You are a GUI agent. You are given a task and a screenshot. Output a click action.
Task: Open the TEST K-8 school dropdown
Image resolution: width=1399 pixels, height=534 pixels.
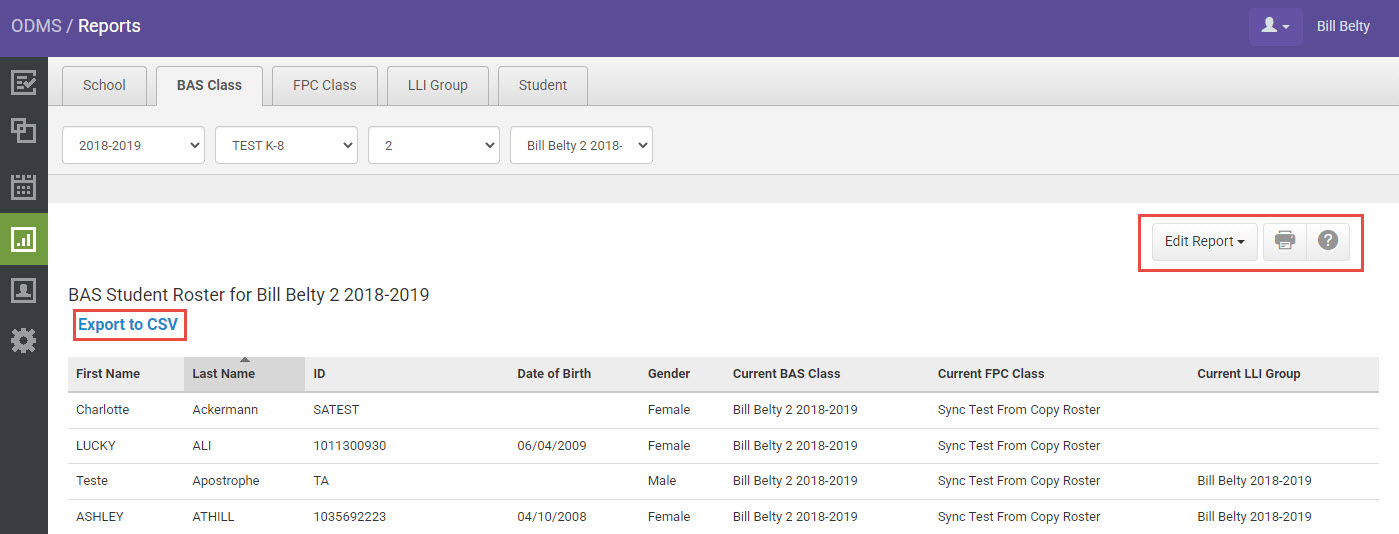pyautogui.click(x=286, y=145)
